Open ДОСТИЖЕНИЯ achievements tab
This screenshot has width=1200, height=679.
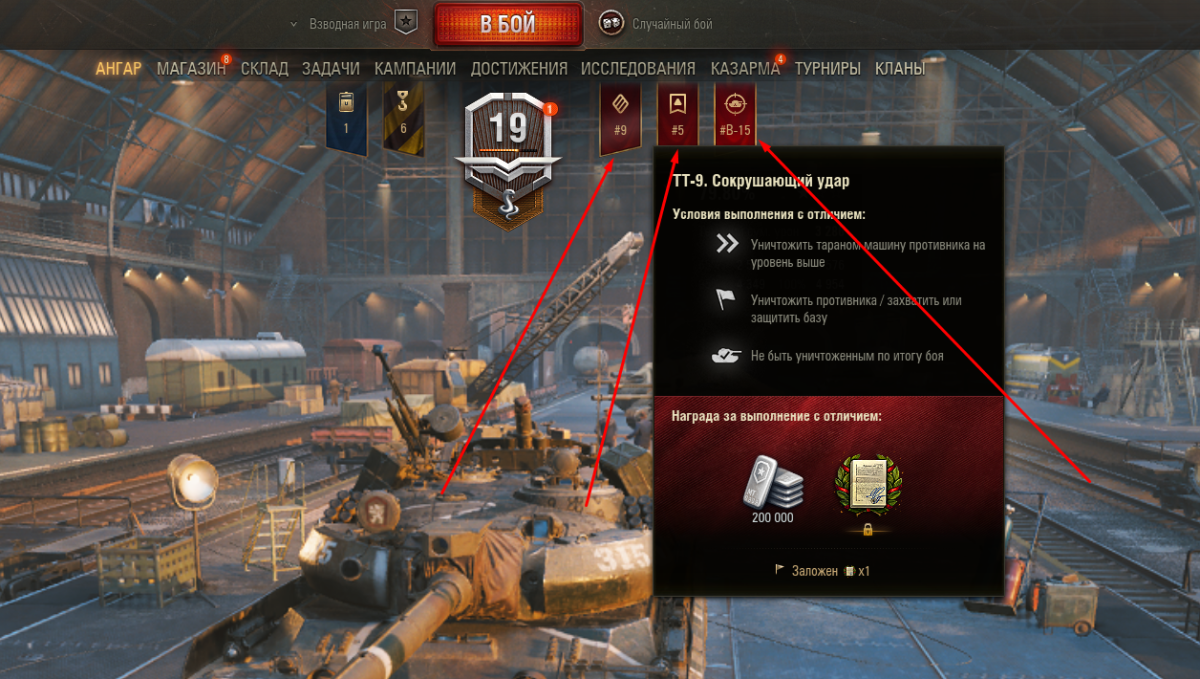click(x=519, y=69)
